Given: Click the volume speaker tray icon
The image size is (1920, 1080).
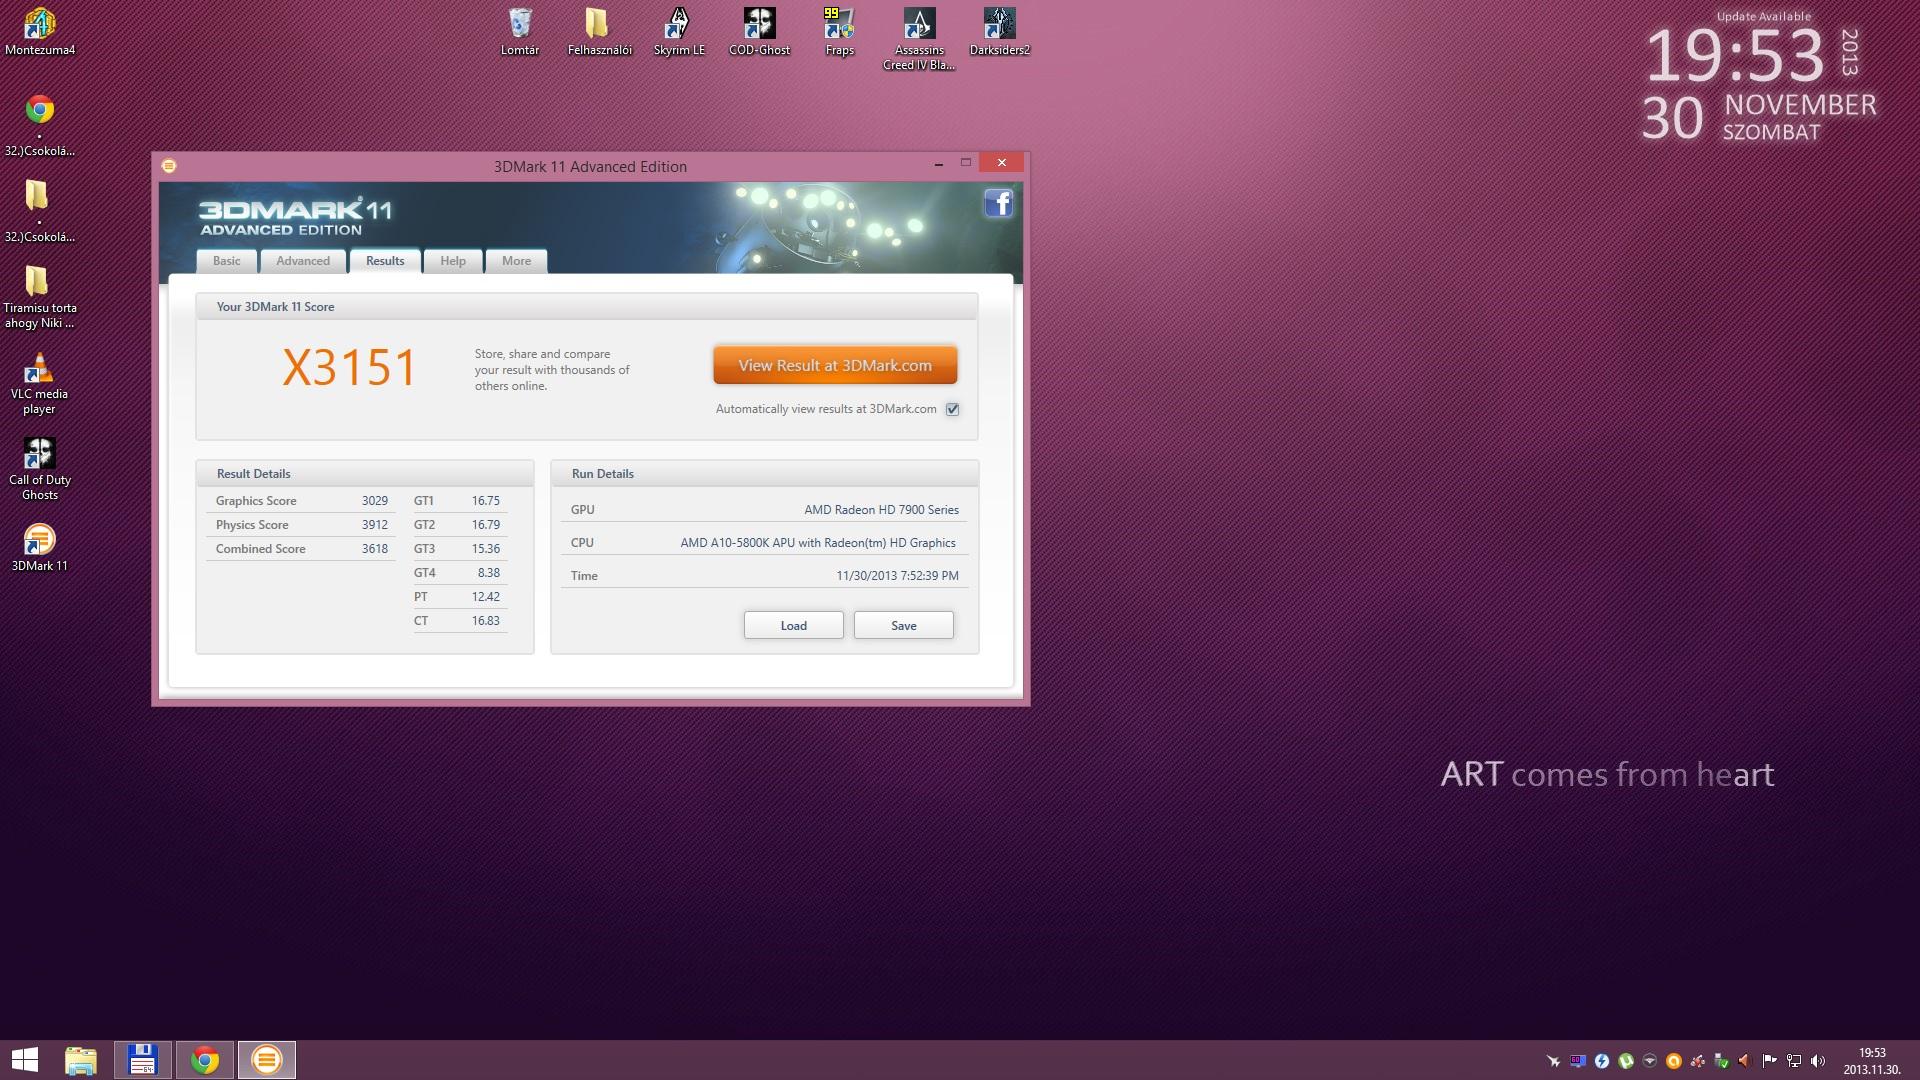Looking at the screenshot, I should pyautogui.click(x=1818, y=1061).
